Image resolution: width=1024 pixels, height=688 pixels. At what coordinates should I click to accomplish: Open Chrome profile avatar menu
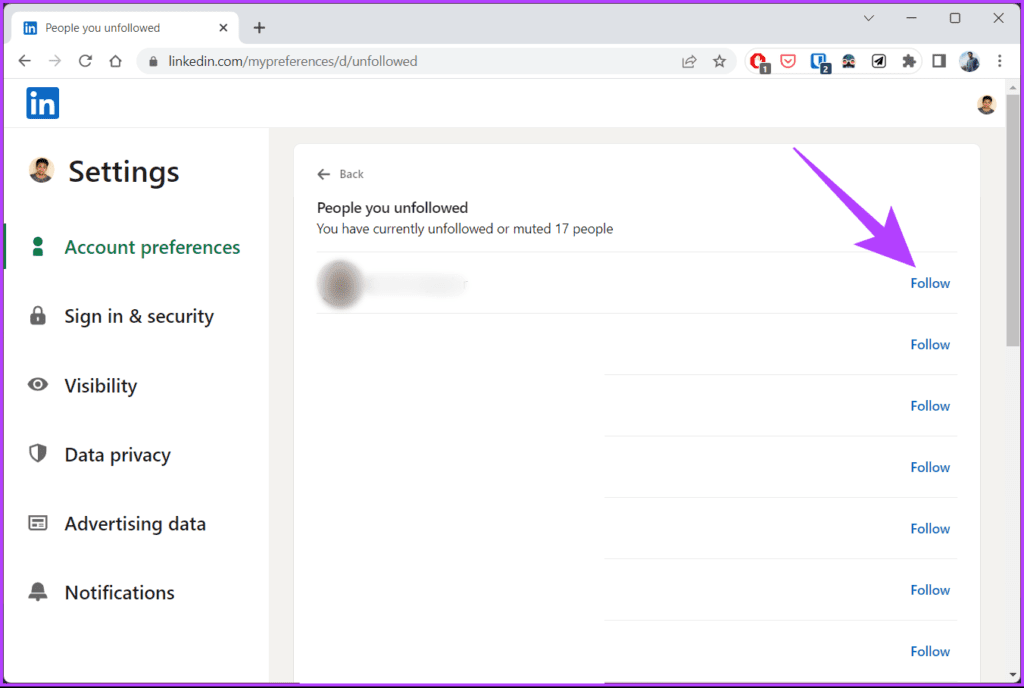969,61
